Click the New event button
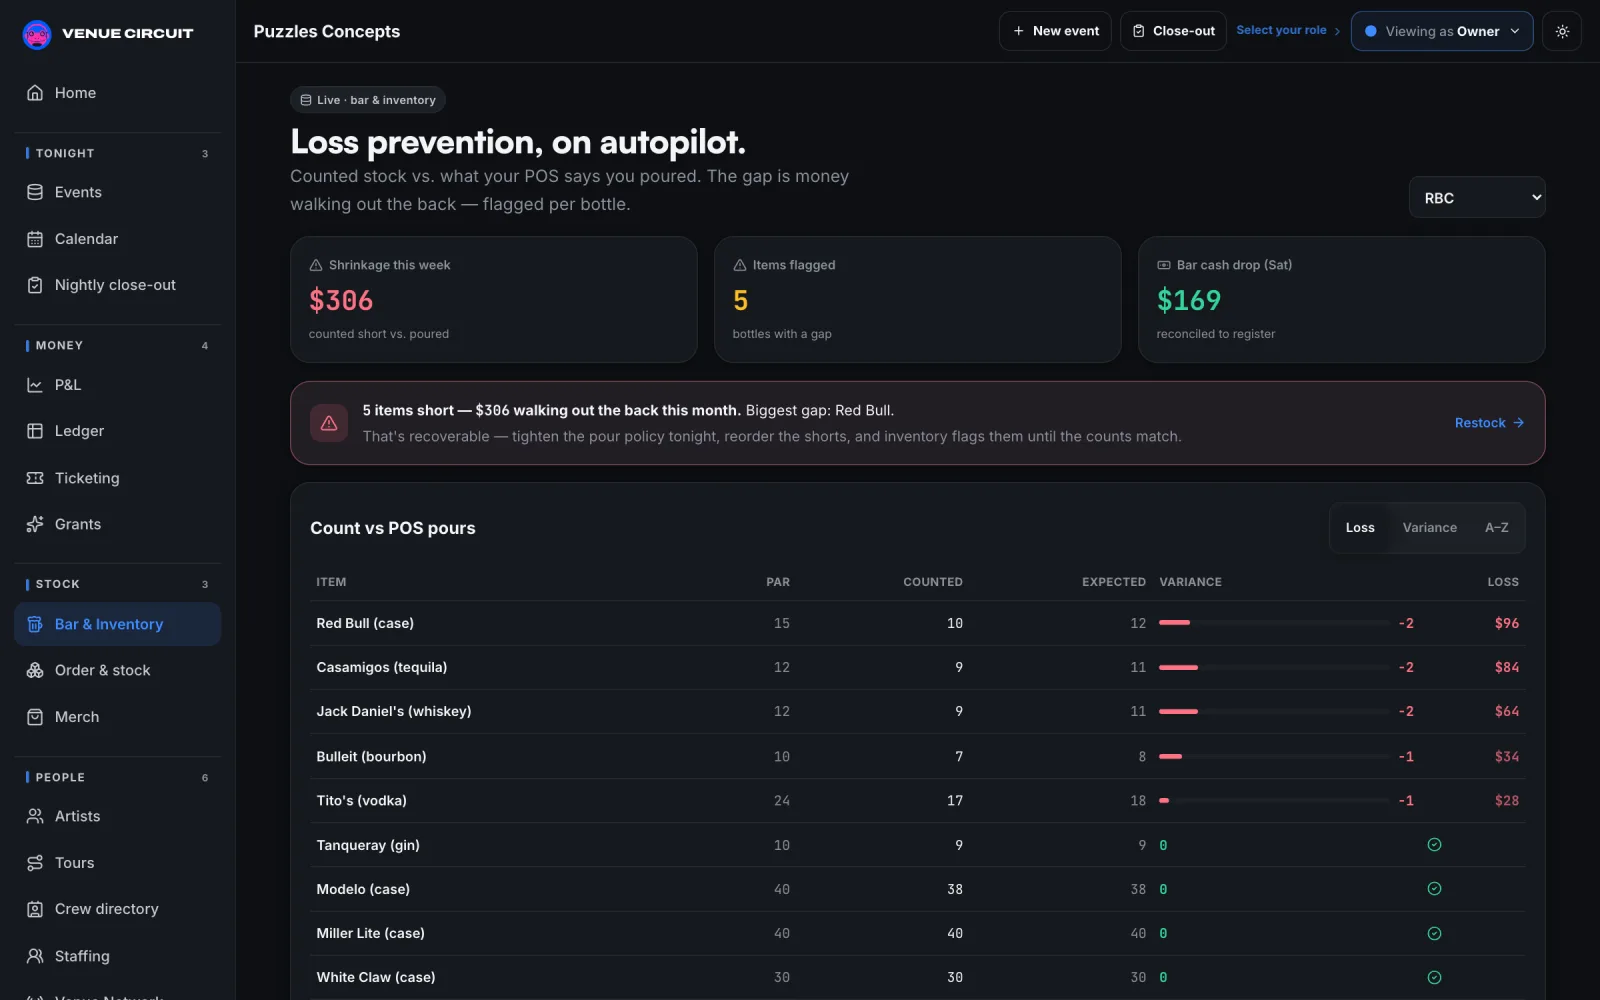 (x=1055, y=31)
